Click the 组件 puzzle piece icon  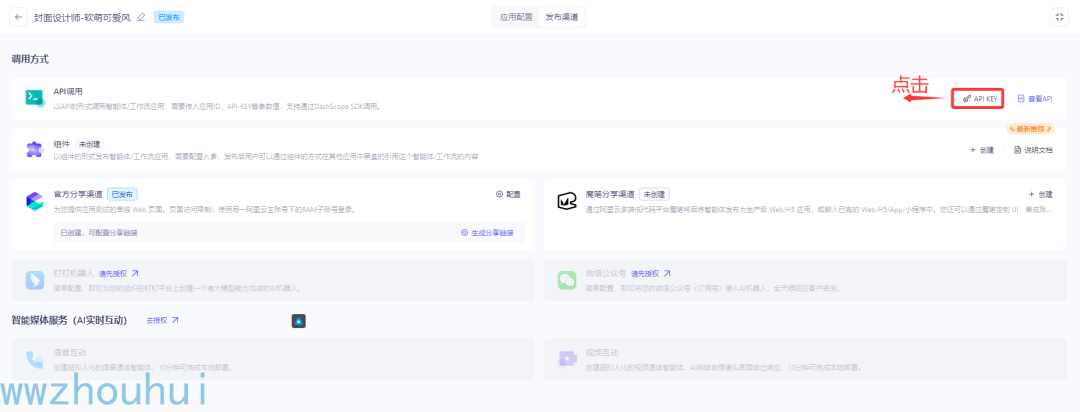click(34, 150)
